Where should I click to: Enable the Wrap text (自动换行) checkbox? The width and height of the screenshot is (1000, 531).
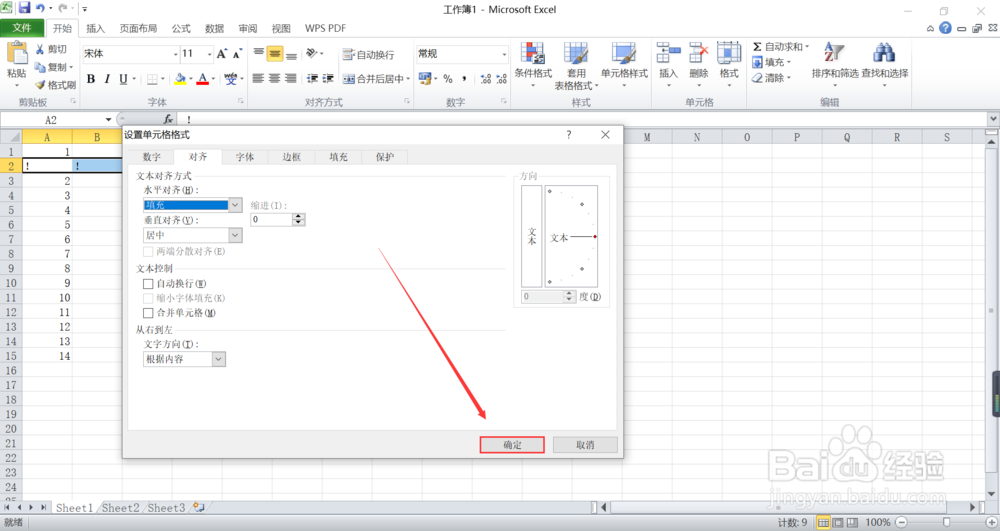tap(148, 284)
